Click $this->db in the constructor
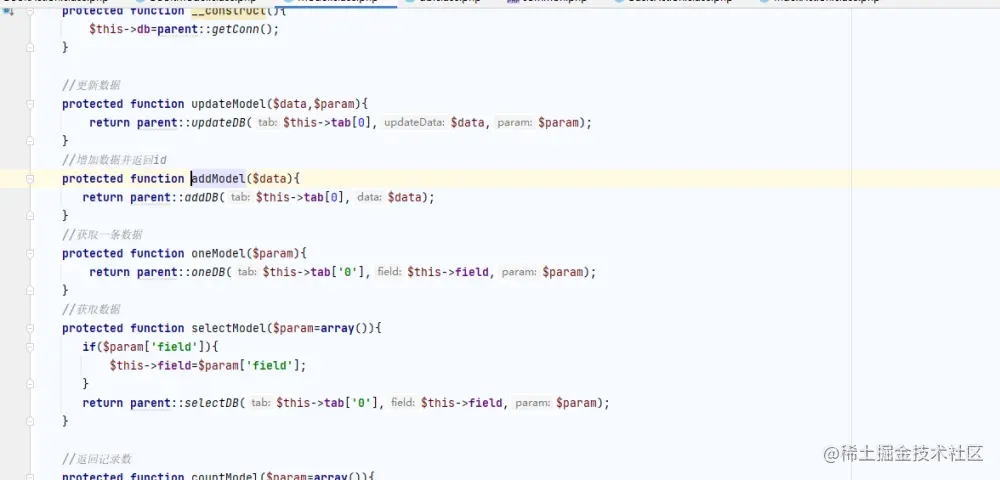The width and height of the screenshot is (1000, 480). point(119,29)
